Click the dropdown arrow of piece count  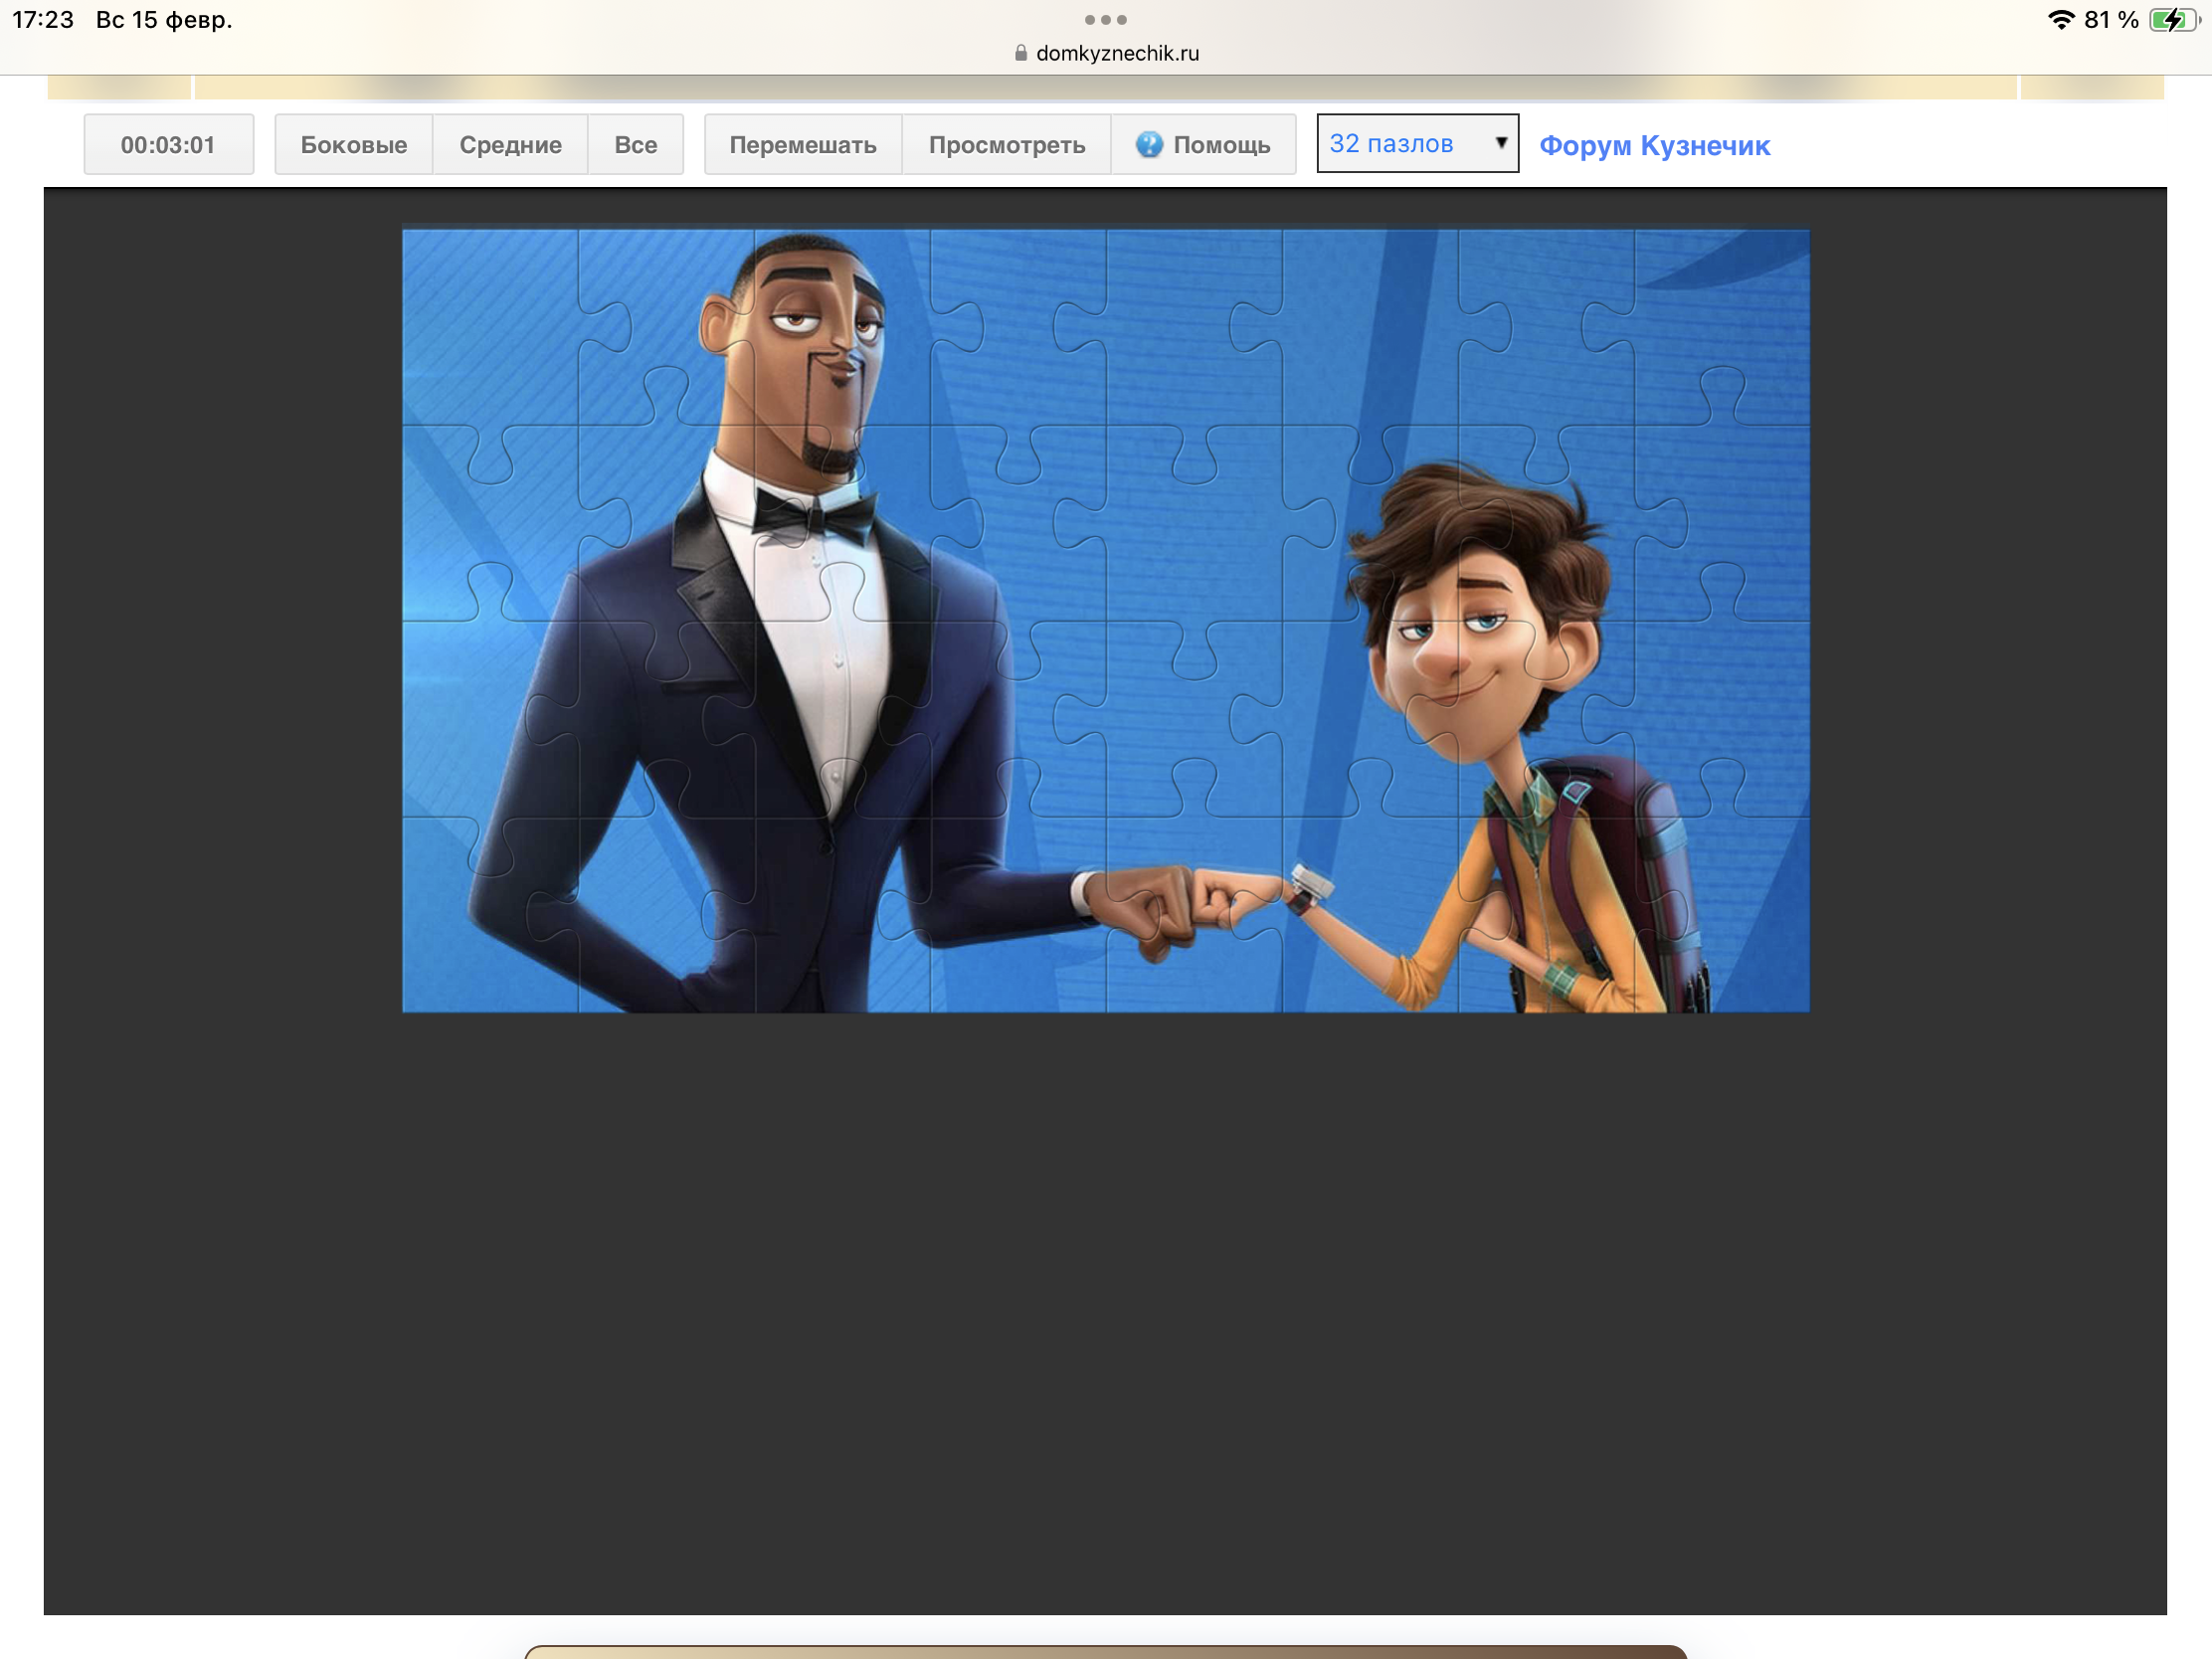[1500, 143]
